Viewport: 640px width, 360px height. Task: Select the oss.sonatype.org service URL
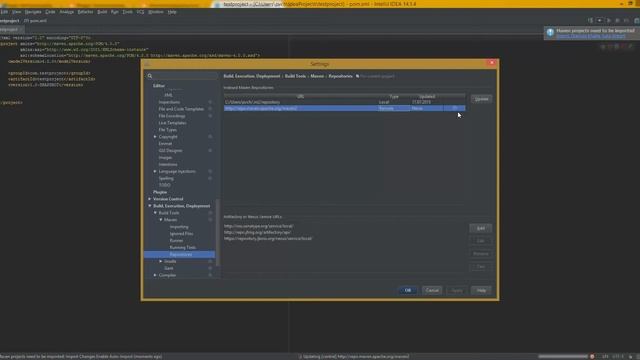click(x=258, y=226)
